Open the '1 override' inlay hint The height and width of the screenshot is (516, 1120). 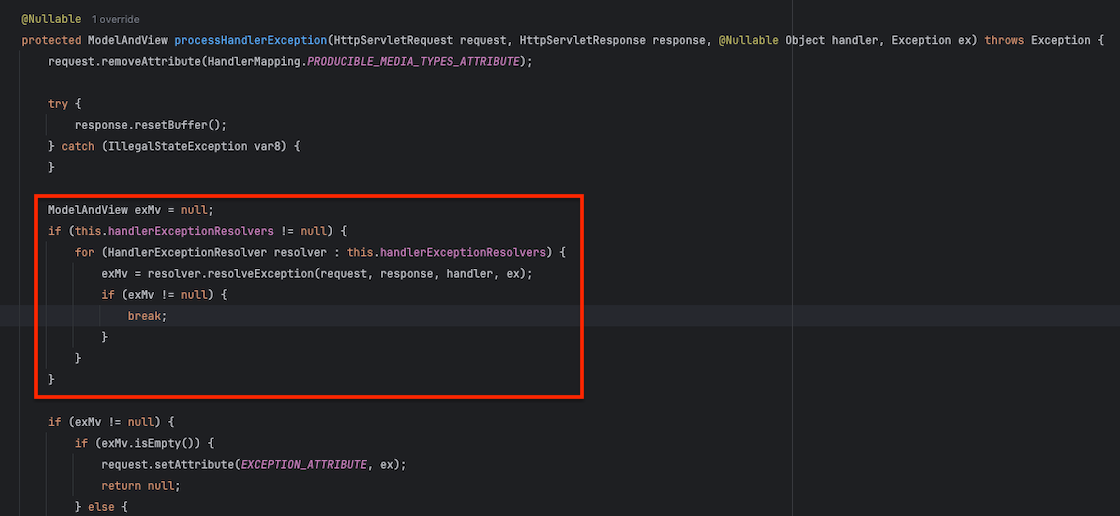click(116, 19)
